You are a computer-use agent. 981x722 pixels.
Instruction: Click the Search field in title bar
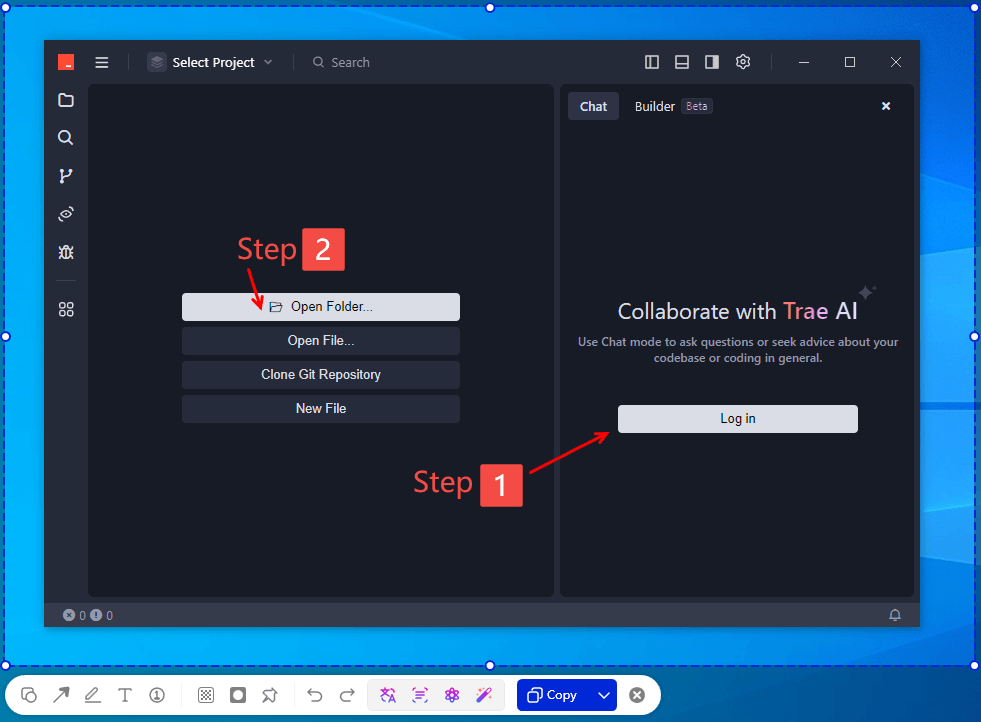tap(341, 62)
